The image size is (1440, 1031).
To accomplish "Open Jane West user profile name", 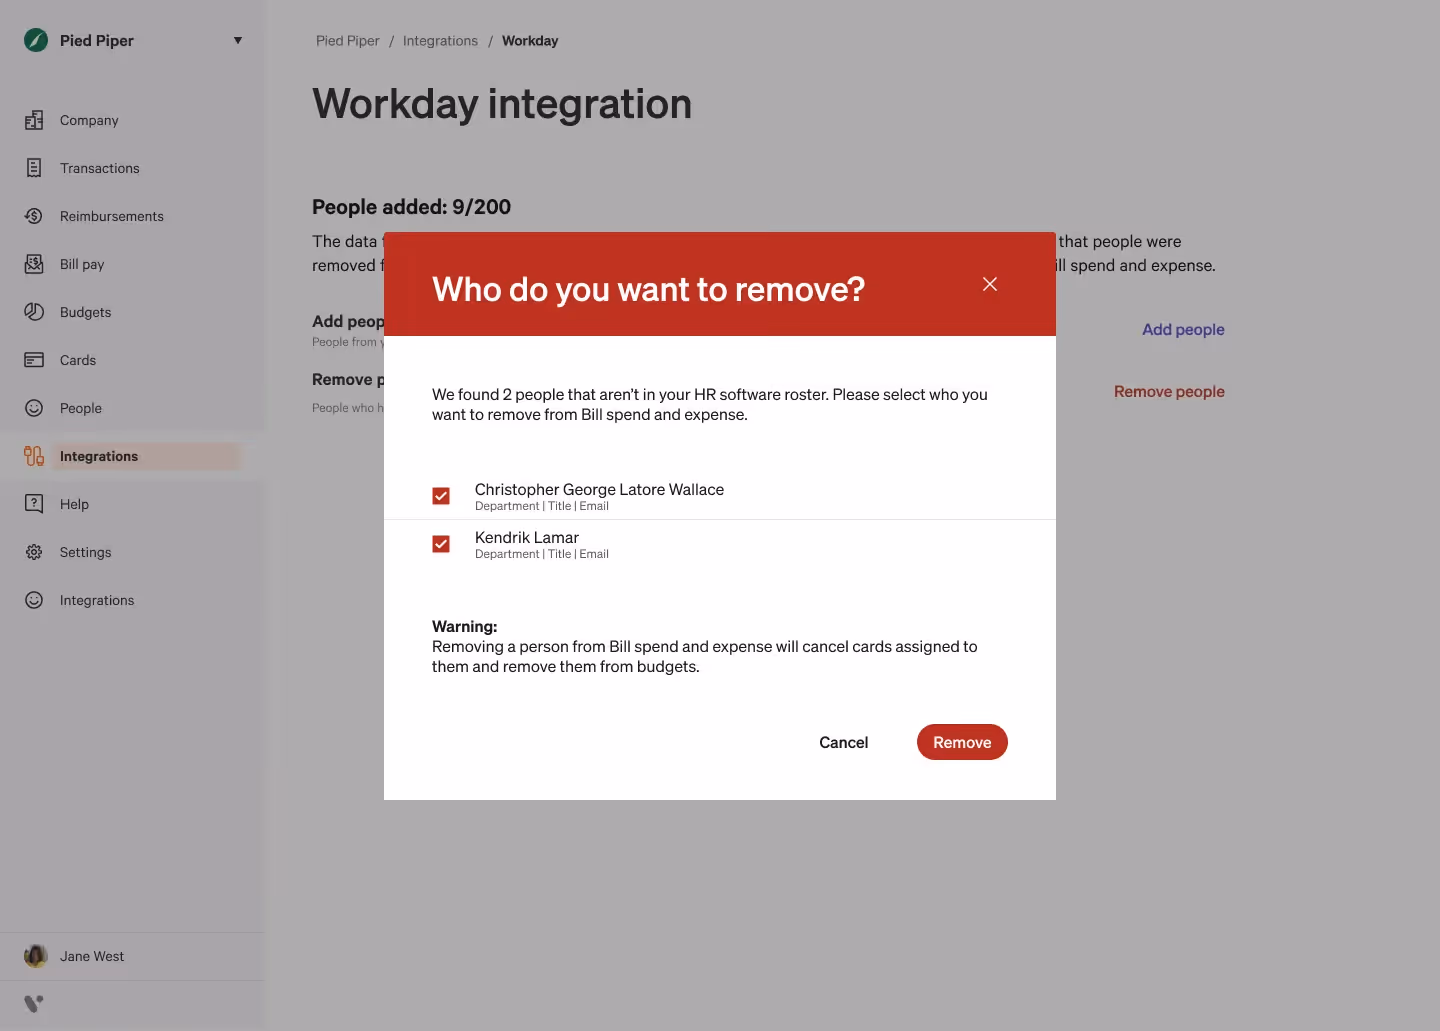I will point(92,956).
